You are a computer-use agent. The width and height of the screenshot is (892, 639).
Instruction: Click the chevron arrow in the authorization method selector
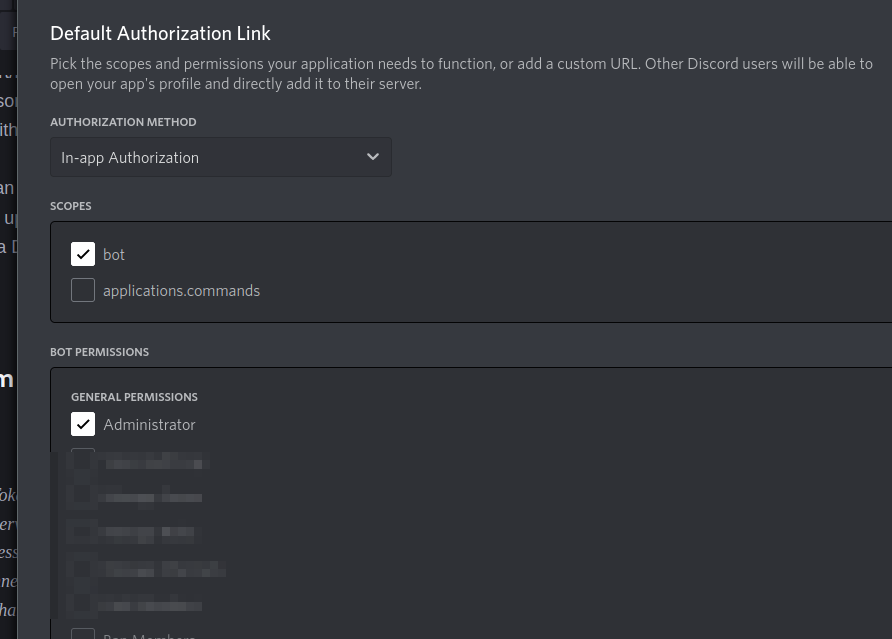click(372, 157)
